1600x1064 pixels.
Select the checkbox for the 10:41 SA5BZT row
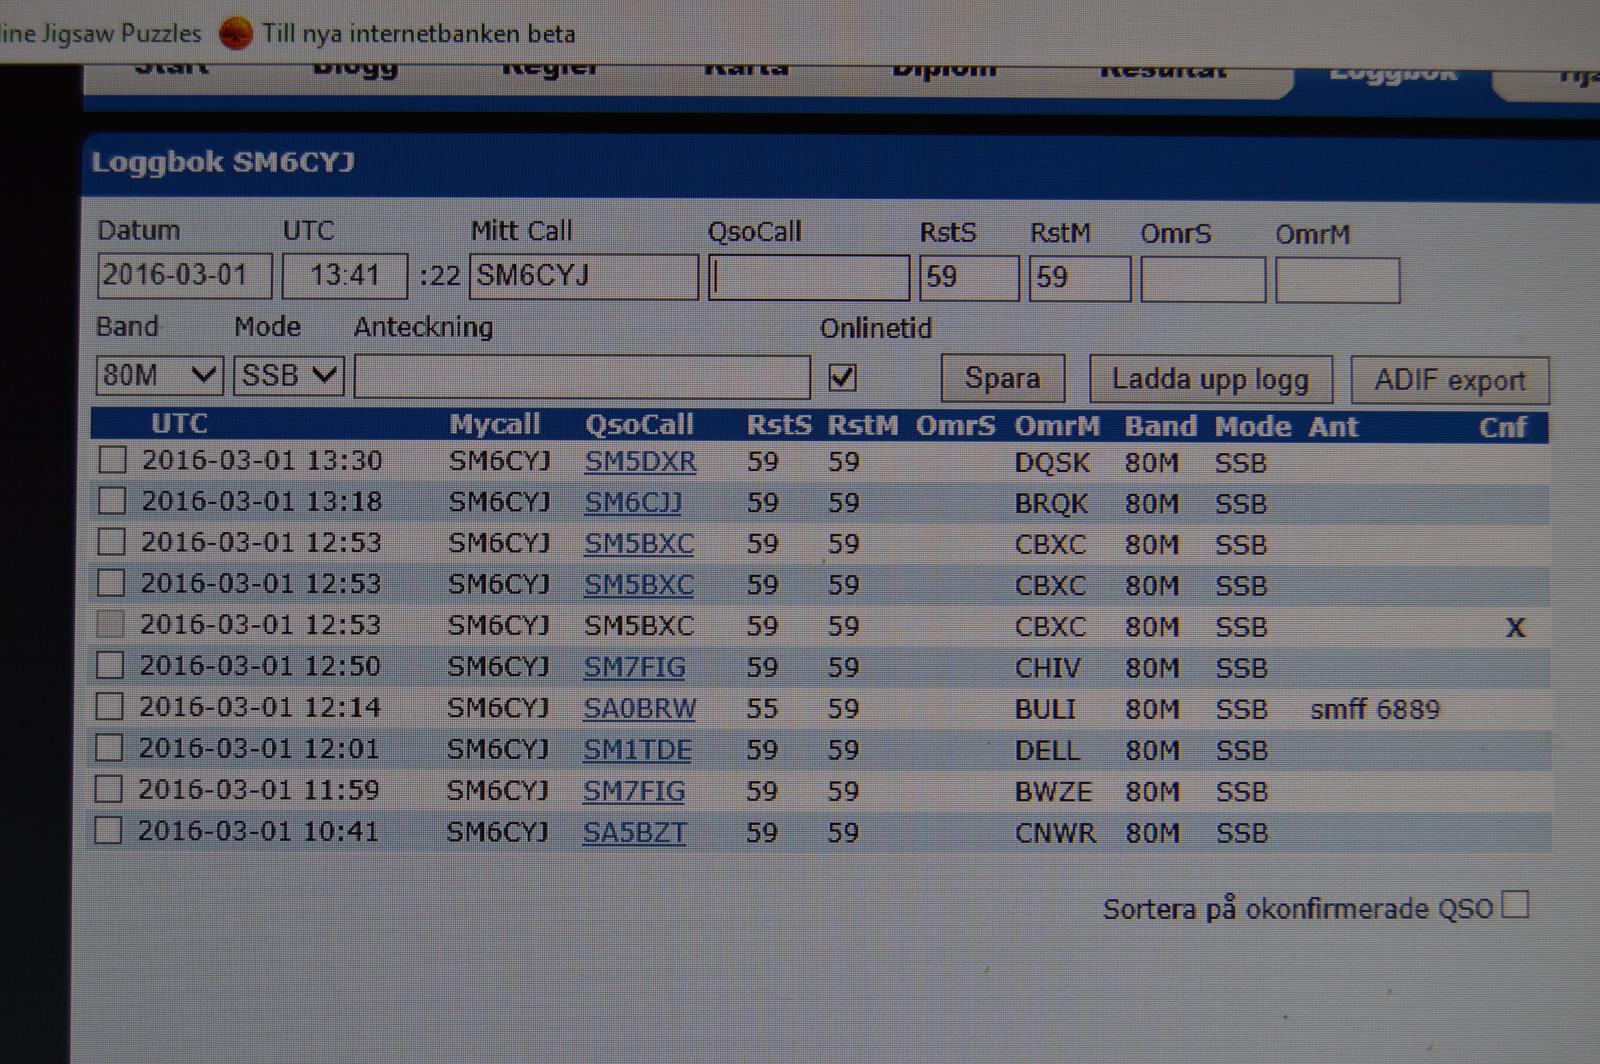click(108, 831)
